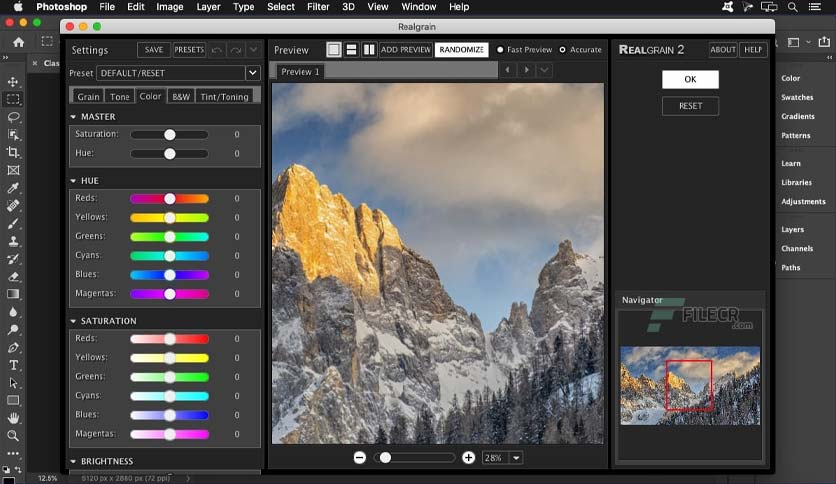
Task: Choose vertical split preview layout
Action: (x=369, y=50)
